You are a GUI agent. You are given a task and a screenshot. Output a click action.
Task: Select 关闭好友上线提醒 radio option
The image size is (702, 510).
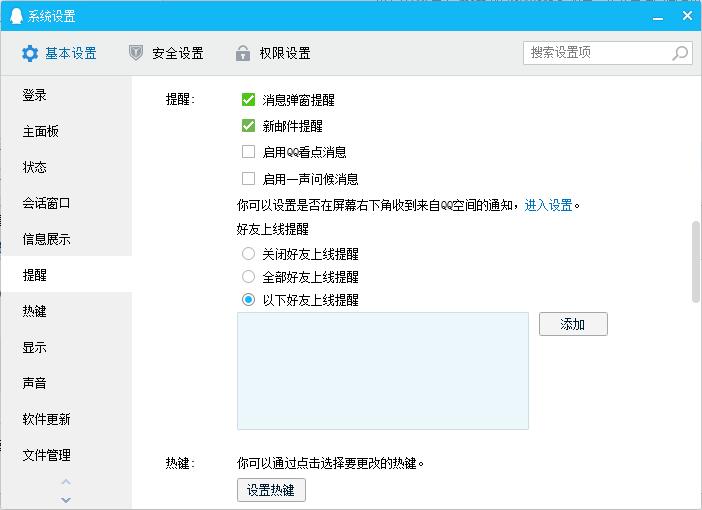248,253
